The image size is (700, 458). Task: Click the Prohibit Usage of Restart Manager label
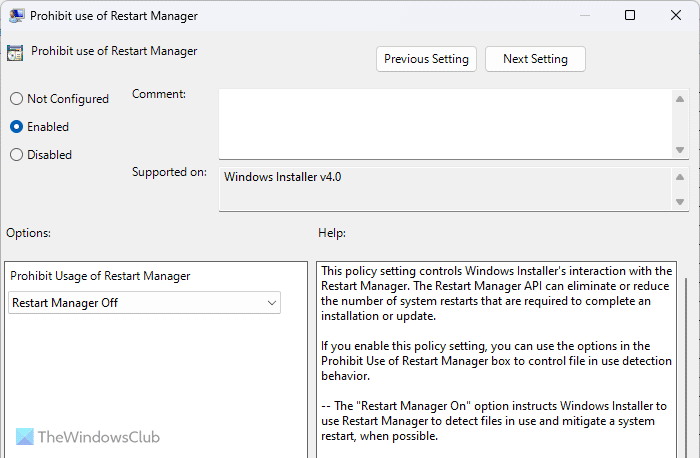[101, 276]
